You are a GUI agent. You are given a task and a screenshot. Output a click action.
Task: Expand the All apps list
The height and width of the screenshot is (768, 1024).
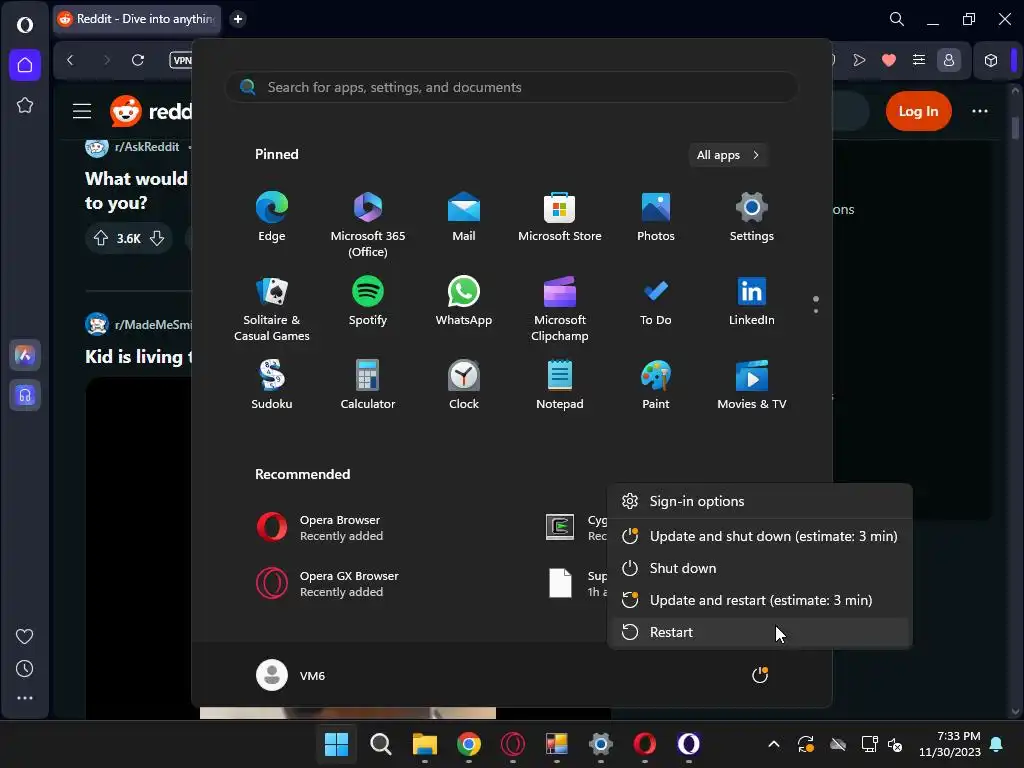(x=728, y=155)
